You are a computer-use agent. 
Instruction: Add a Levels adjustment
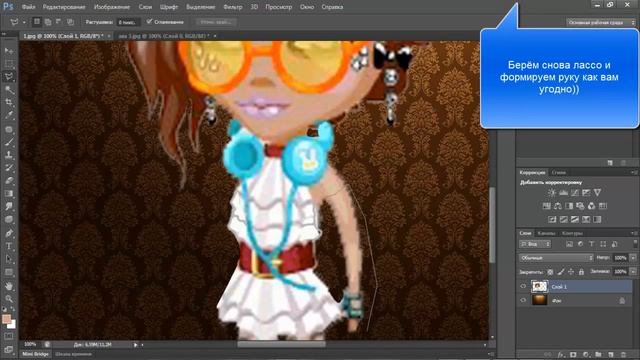(x=563, y=193)
